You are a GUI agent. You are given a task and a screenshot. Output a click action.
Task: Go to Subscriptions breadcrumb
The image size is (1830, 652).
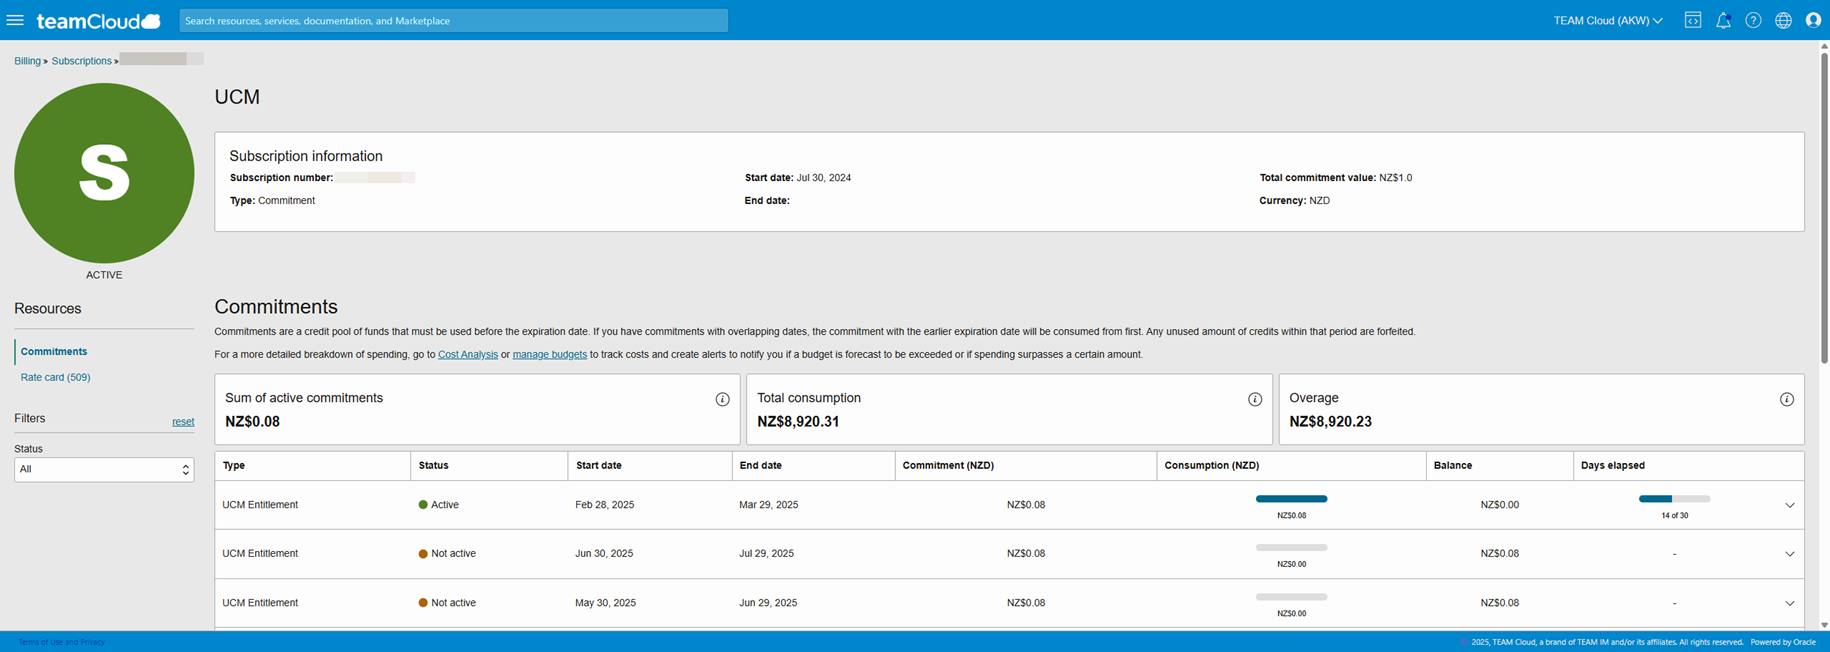coord(82,61)
